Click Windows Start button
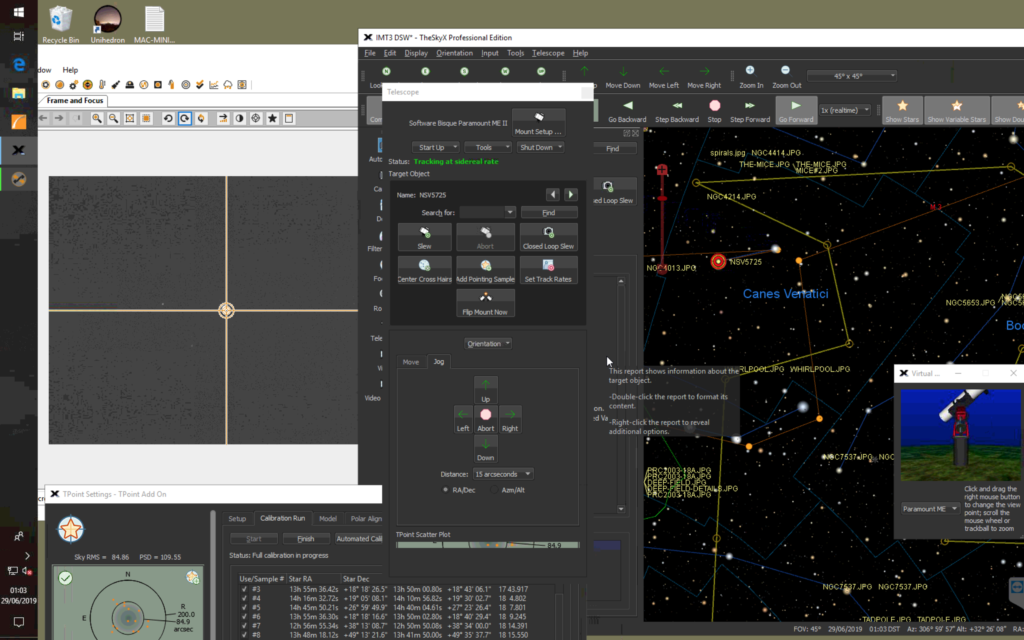The width and height of the screenshot is (1024, 640). [x=18, y=12]
